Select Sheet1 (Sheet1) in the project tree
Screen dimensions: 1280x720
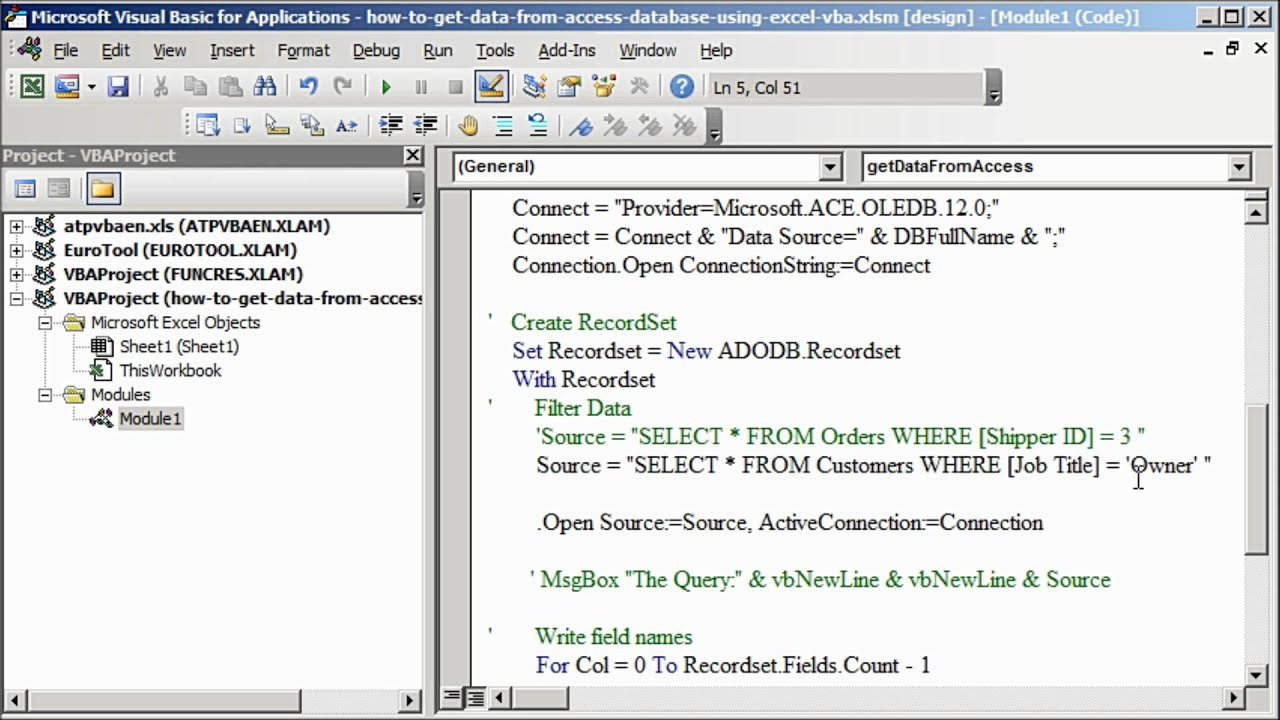pos(178,346)
